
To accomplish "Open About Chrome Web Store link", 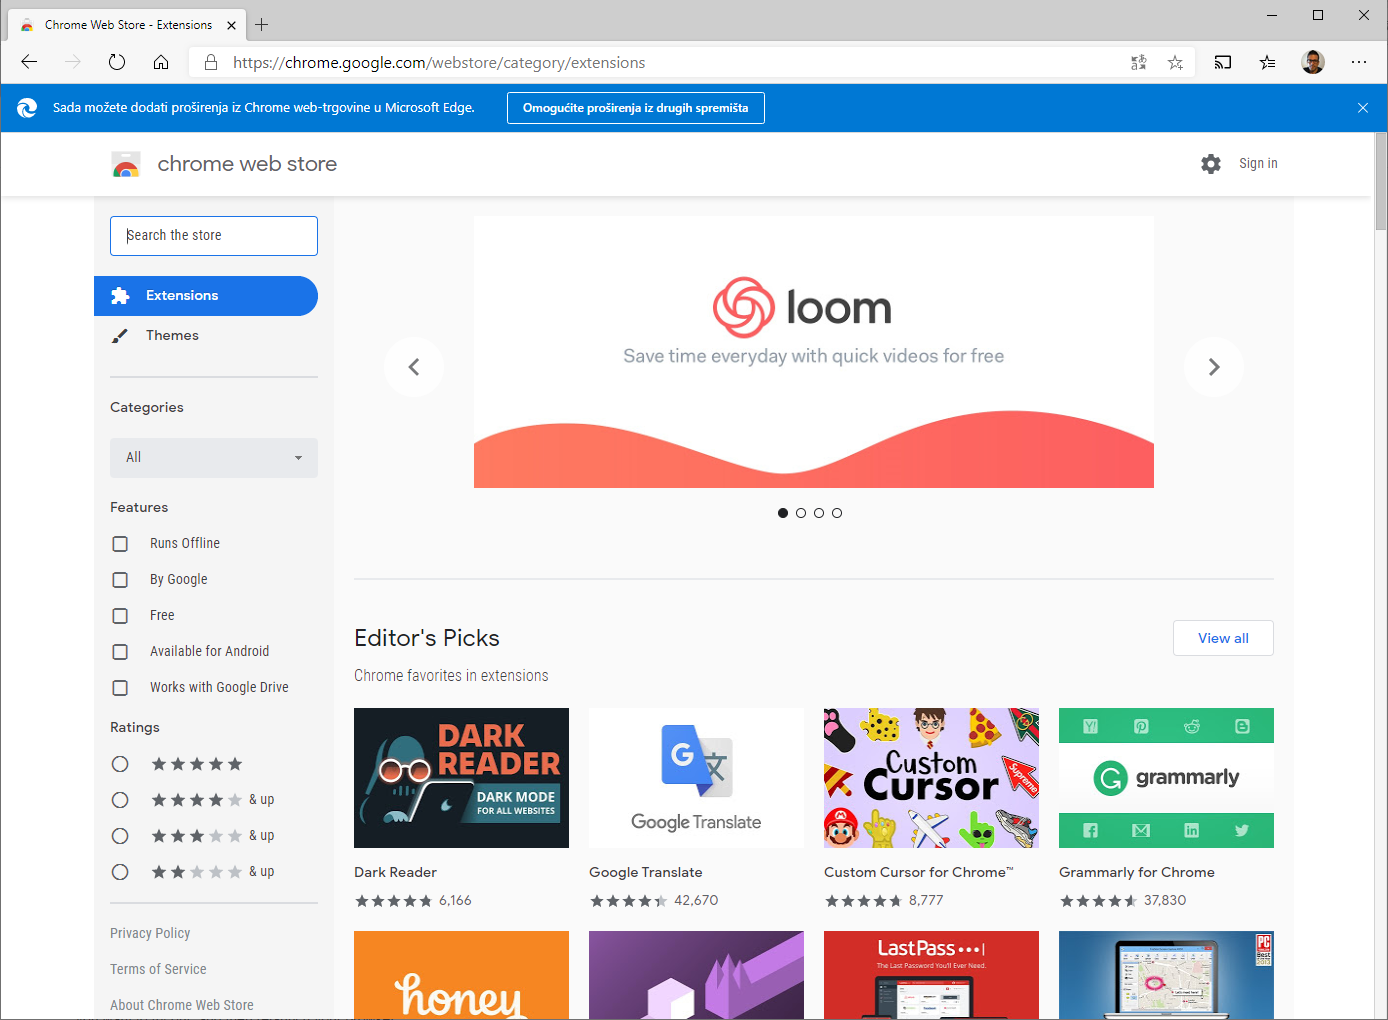I will (x=182, y=1005).
